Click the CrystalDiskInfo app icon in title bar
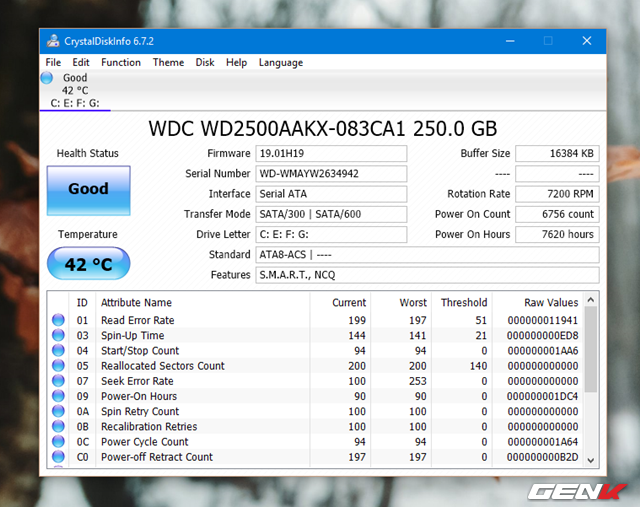 [53, 41]
